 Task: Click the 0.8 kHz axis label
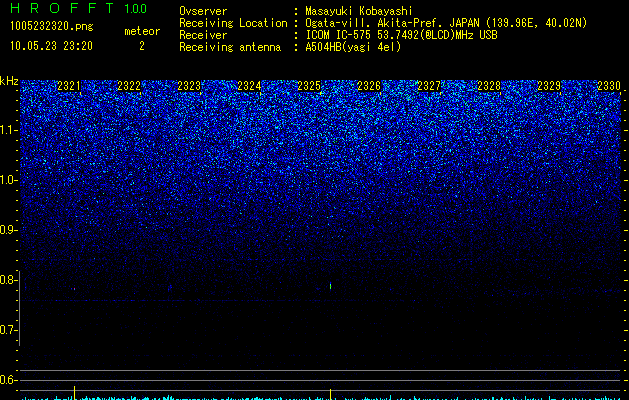(x=9, y=280)
